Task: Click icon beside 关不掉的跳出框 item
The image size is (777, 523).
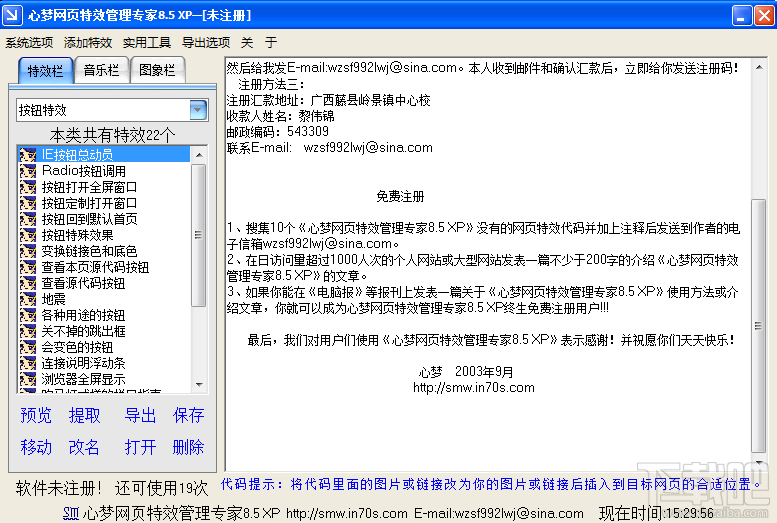Action: click(x=28, y=331)
